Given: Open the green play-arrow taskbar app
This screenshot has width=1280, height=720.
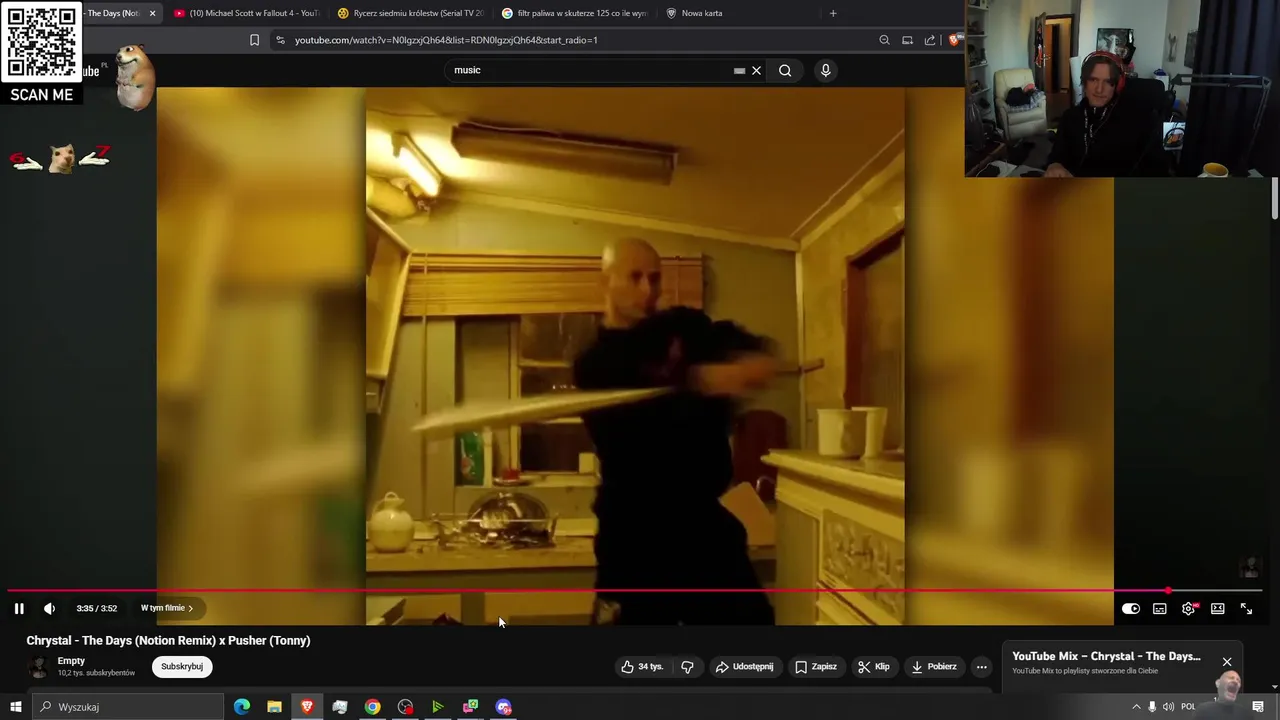Looking at the screenshot, I should [437, 707].
